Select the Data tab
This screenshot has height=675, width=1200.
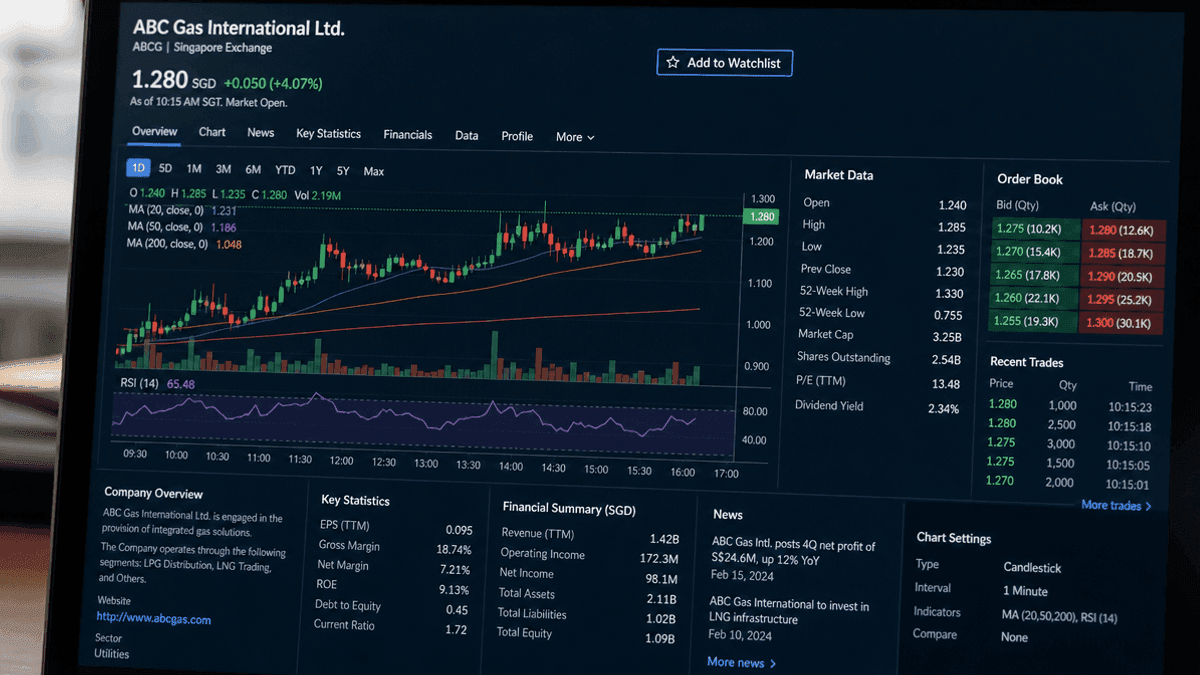[x=467, y=135]
